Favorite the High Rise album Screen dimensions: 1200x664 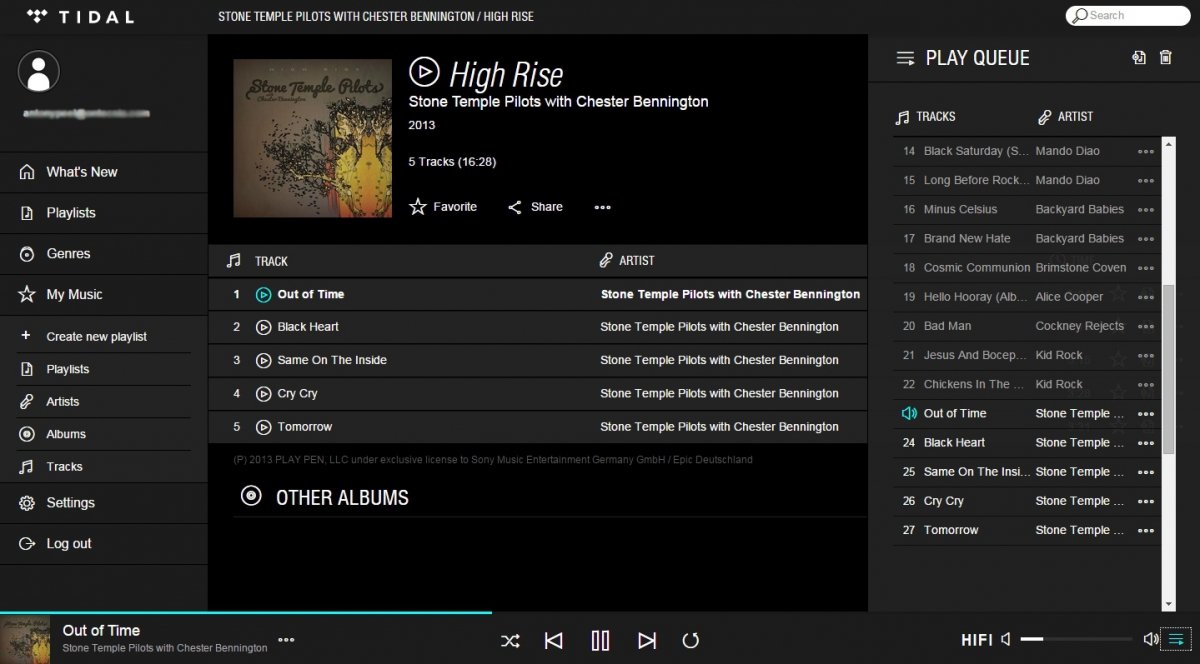click(x=443, y=207)
